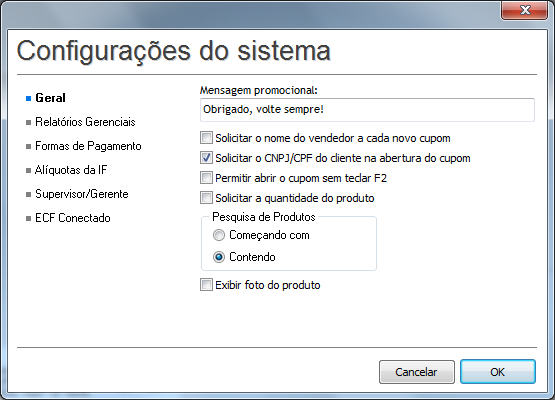Click the blue bullet icon beside Geral
This screenshot has height=400, width=555.
coord(29,98)
